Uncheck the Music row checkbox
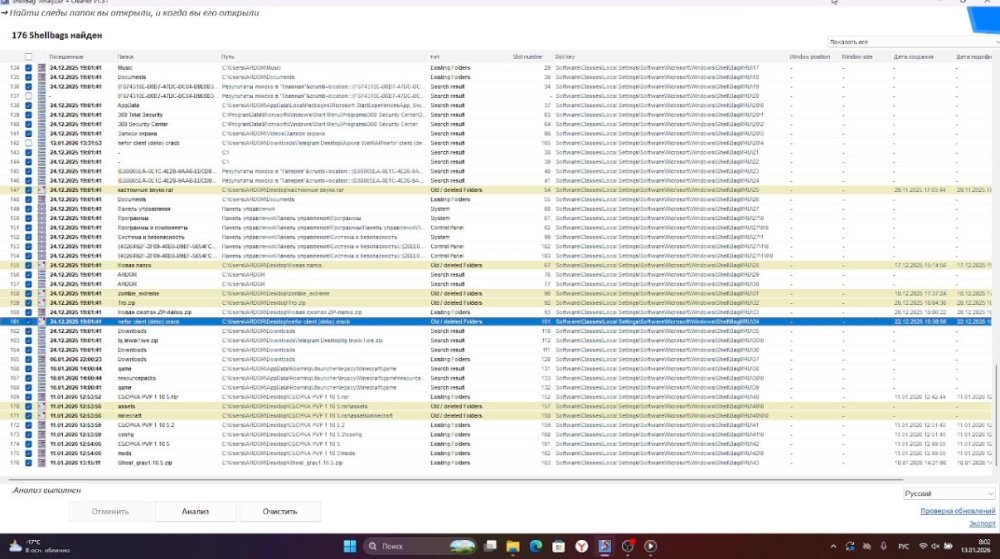This screenshot has width=1000, height=559. tap(29, 68)
